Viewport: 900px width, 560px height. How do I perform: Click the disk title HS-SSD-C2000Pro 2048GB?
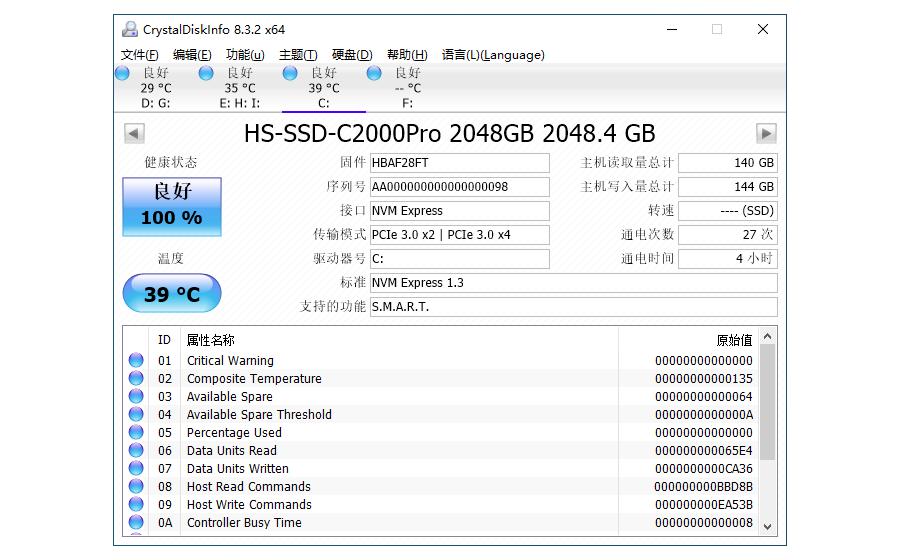click(x=449, y=134)
